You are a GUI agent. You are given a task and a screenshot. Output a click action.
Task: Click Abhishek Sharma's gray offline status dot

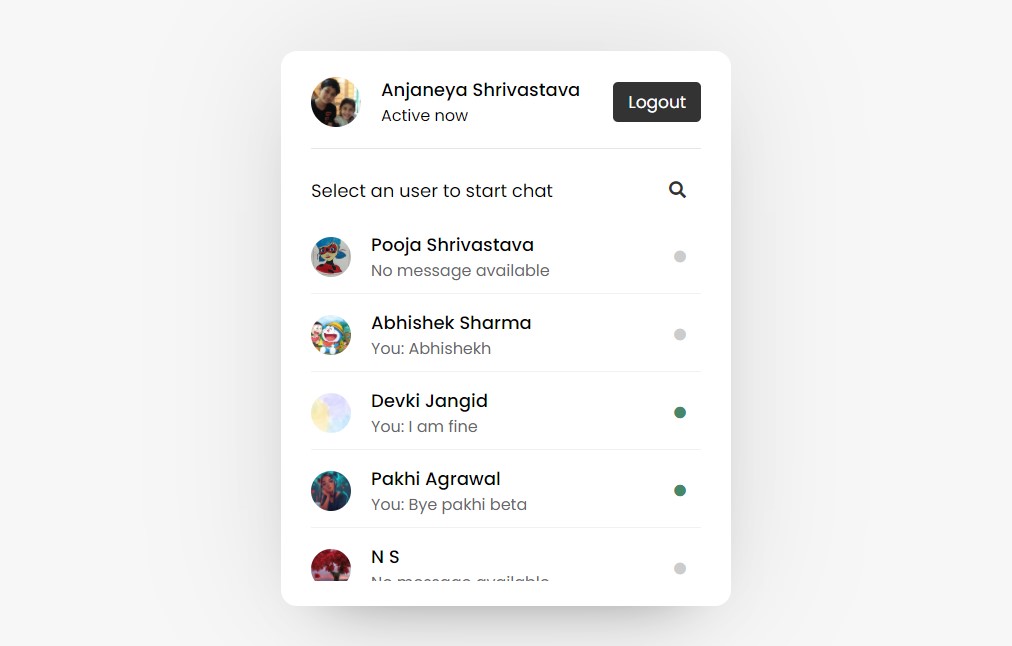pyautogui.click(x=680, y=334)
